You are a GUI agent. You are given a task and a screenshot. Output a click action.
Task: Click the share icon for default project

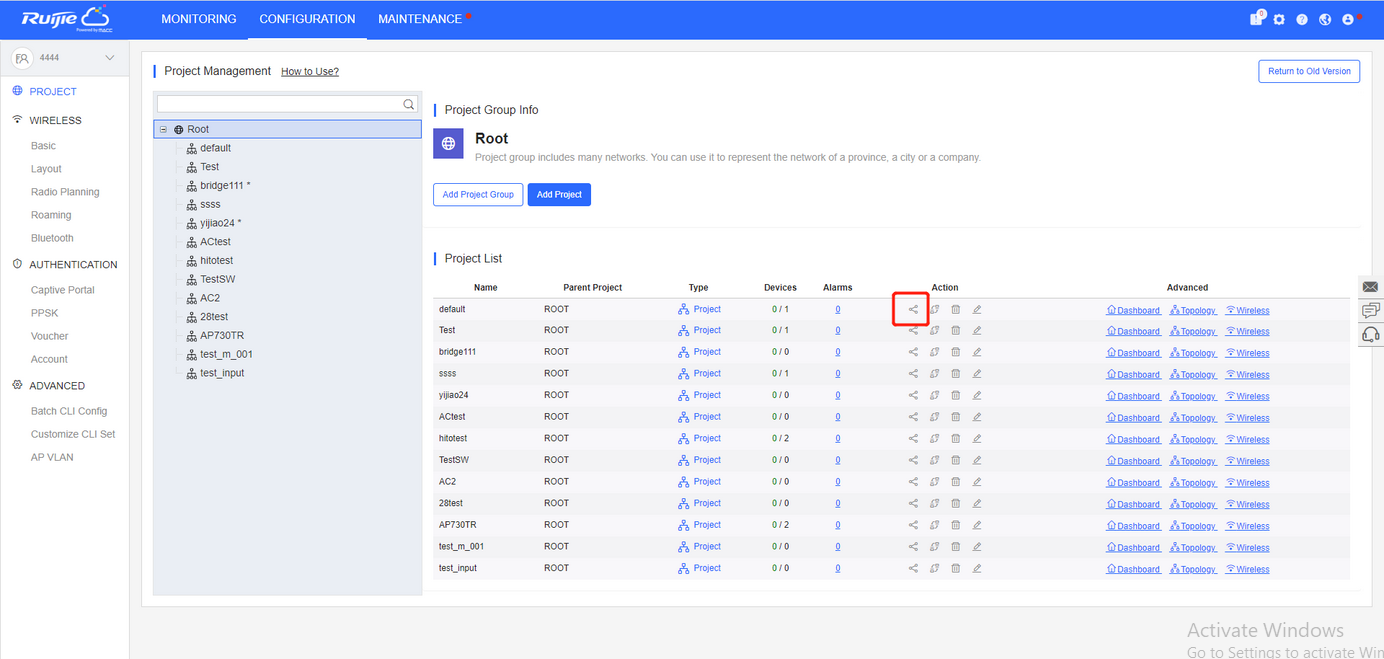913,309
